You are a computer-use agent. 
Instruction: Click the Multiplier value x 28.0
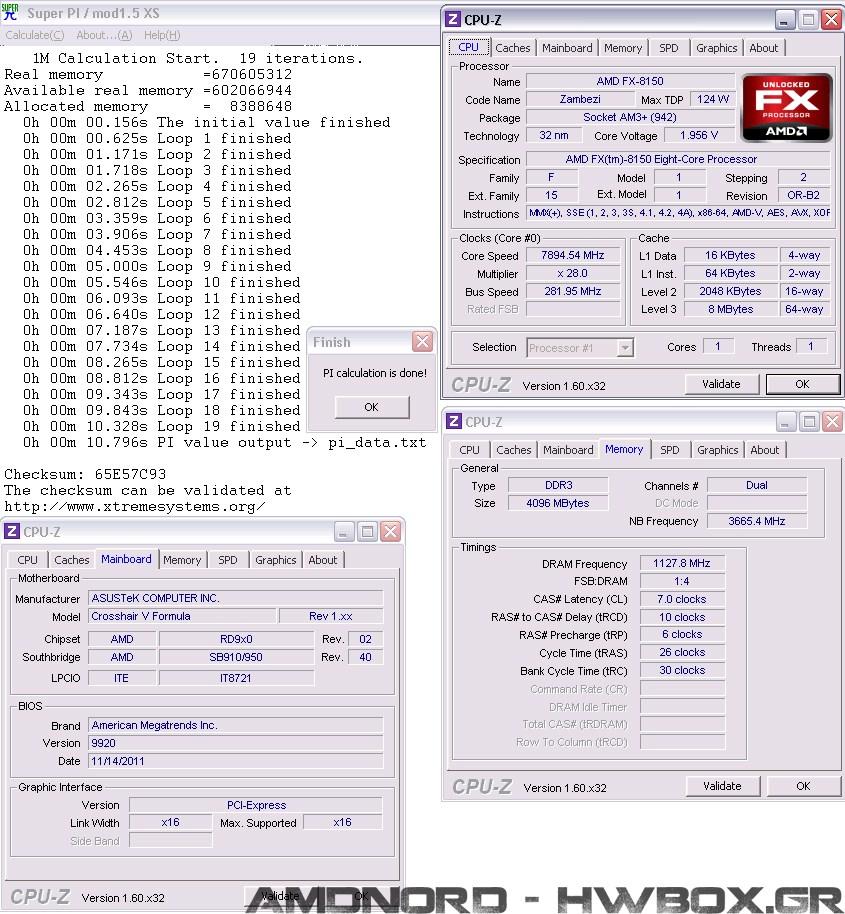click(572, 273)
